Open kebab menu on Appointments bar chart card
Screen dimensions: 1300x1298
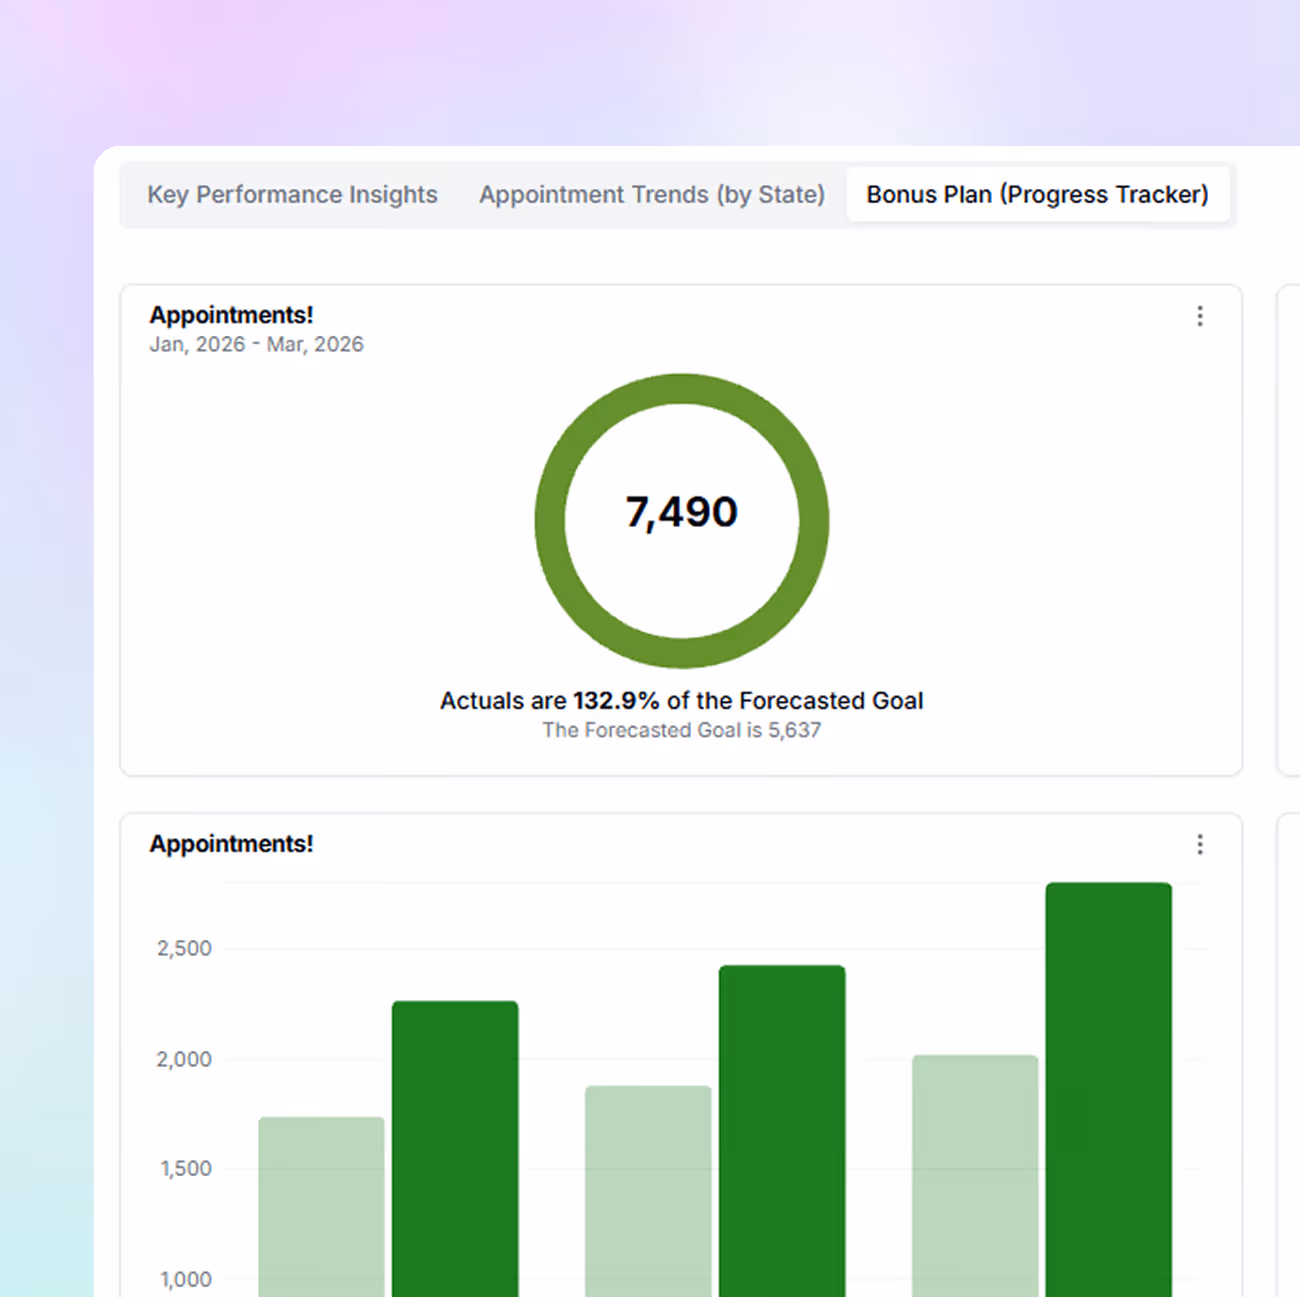pyautogui.click(x=1200, y=845)
